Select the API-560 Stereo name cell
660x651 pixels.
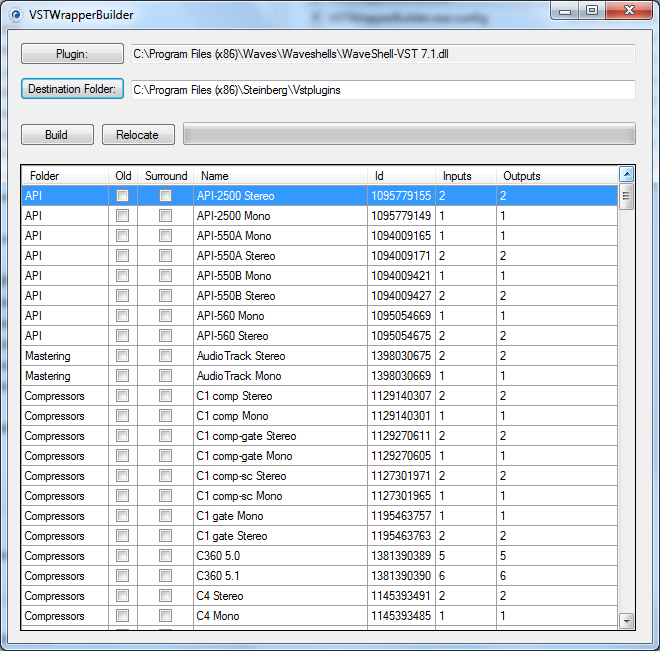(x=280, y=336)
